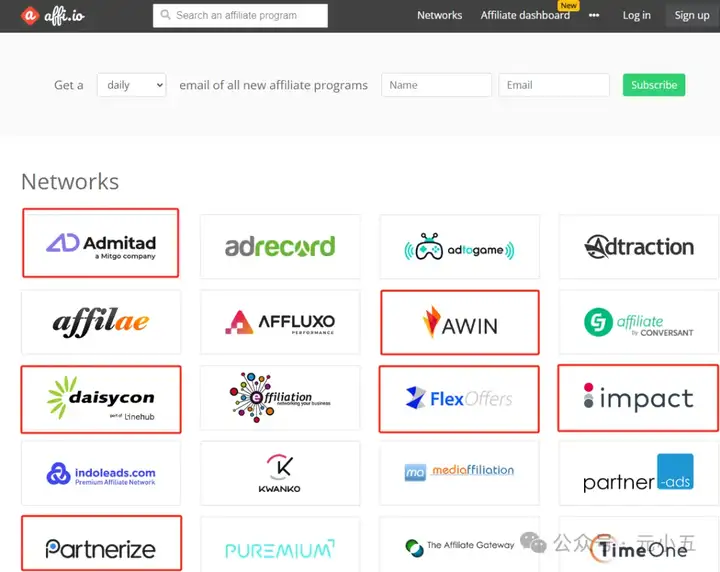Click the Log in link

(636, 15)
